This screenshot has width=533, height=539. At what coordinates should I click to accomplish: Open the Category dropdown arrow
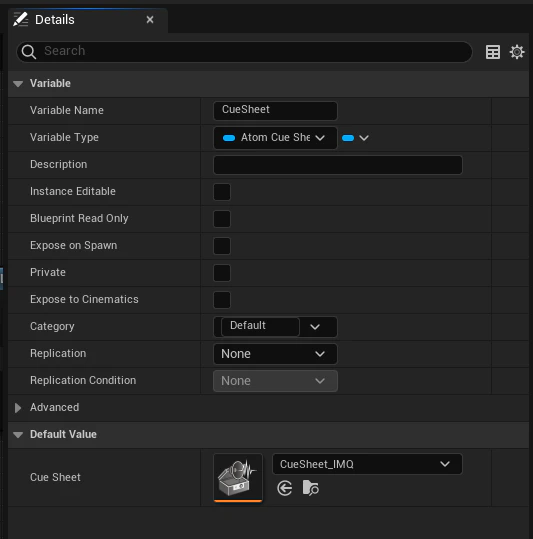click(x=315, y=327)
